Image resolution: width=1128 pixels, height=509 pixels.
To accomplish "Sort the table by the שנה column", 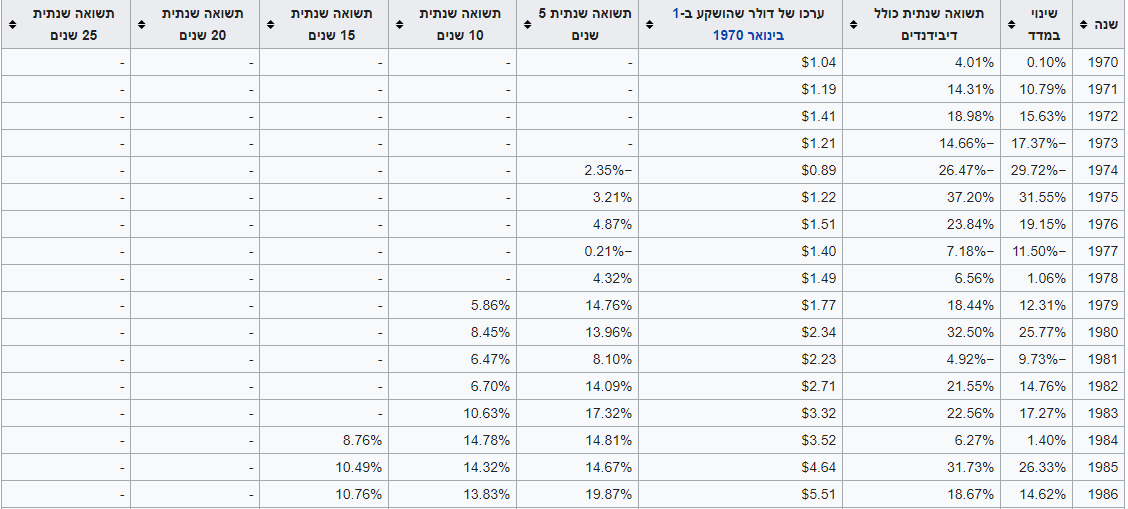I will tap(1083, 25).
